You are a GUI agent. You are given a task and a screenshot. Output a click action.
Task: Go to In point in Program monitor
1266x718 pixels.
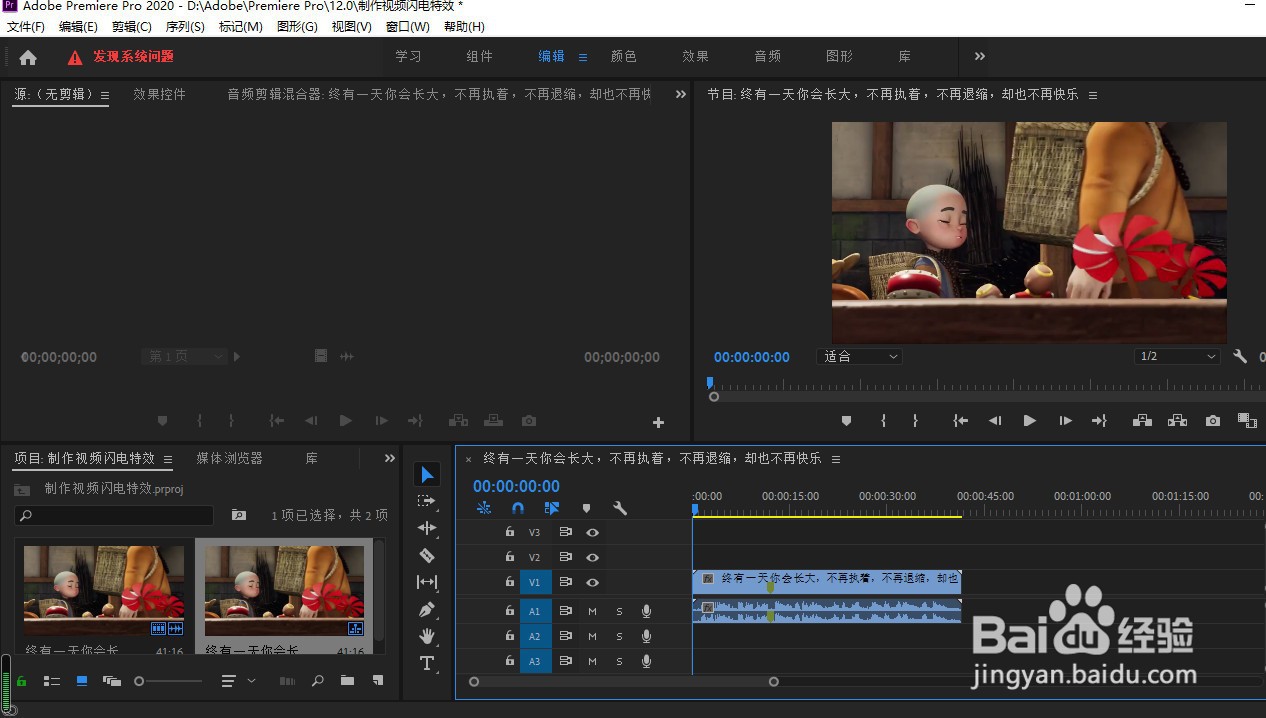click(960, 421)
